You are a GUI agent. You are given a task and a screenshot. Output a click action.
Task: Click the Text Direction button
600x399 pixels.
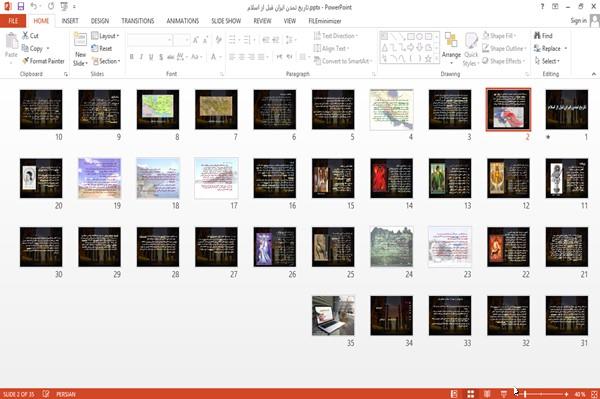pos(336,36)
